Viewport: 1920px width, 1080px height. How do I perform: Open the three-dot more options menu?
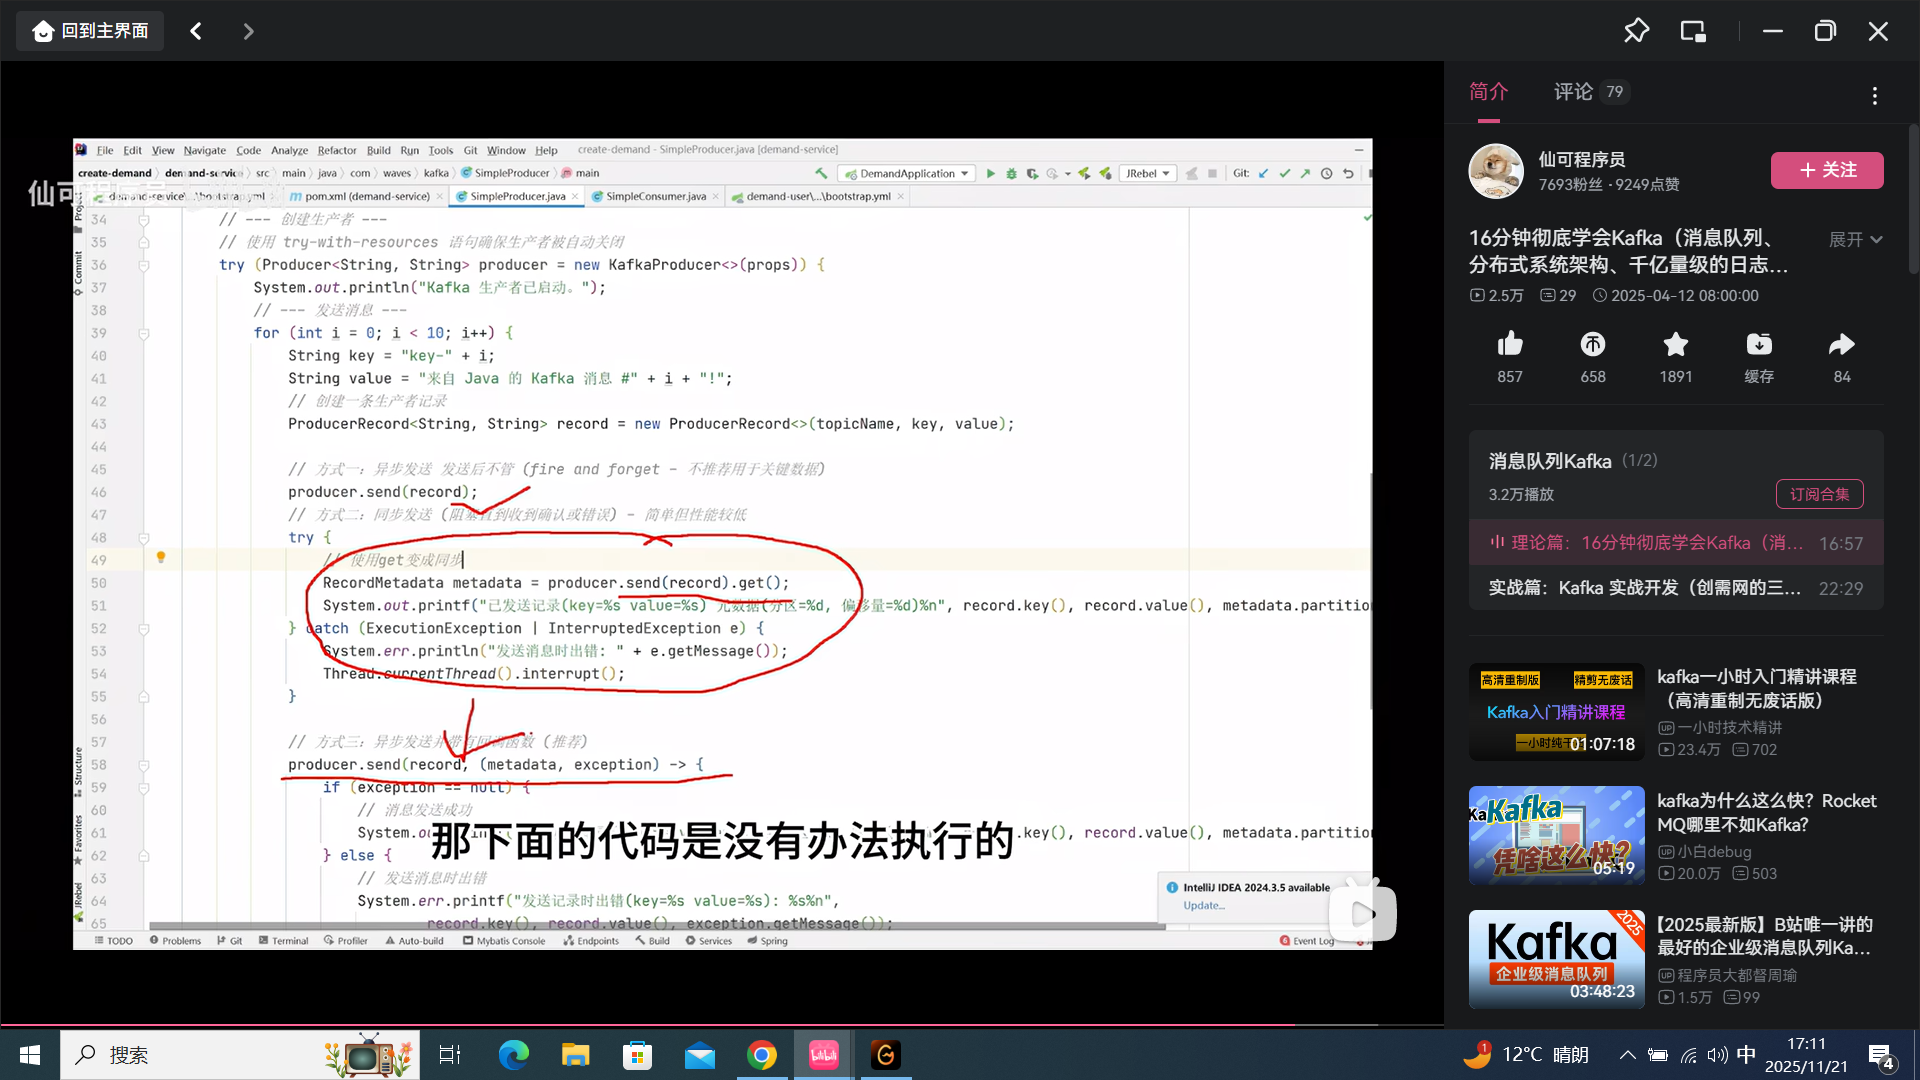click(x=1875, y=95)
